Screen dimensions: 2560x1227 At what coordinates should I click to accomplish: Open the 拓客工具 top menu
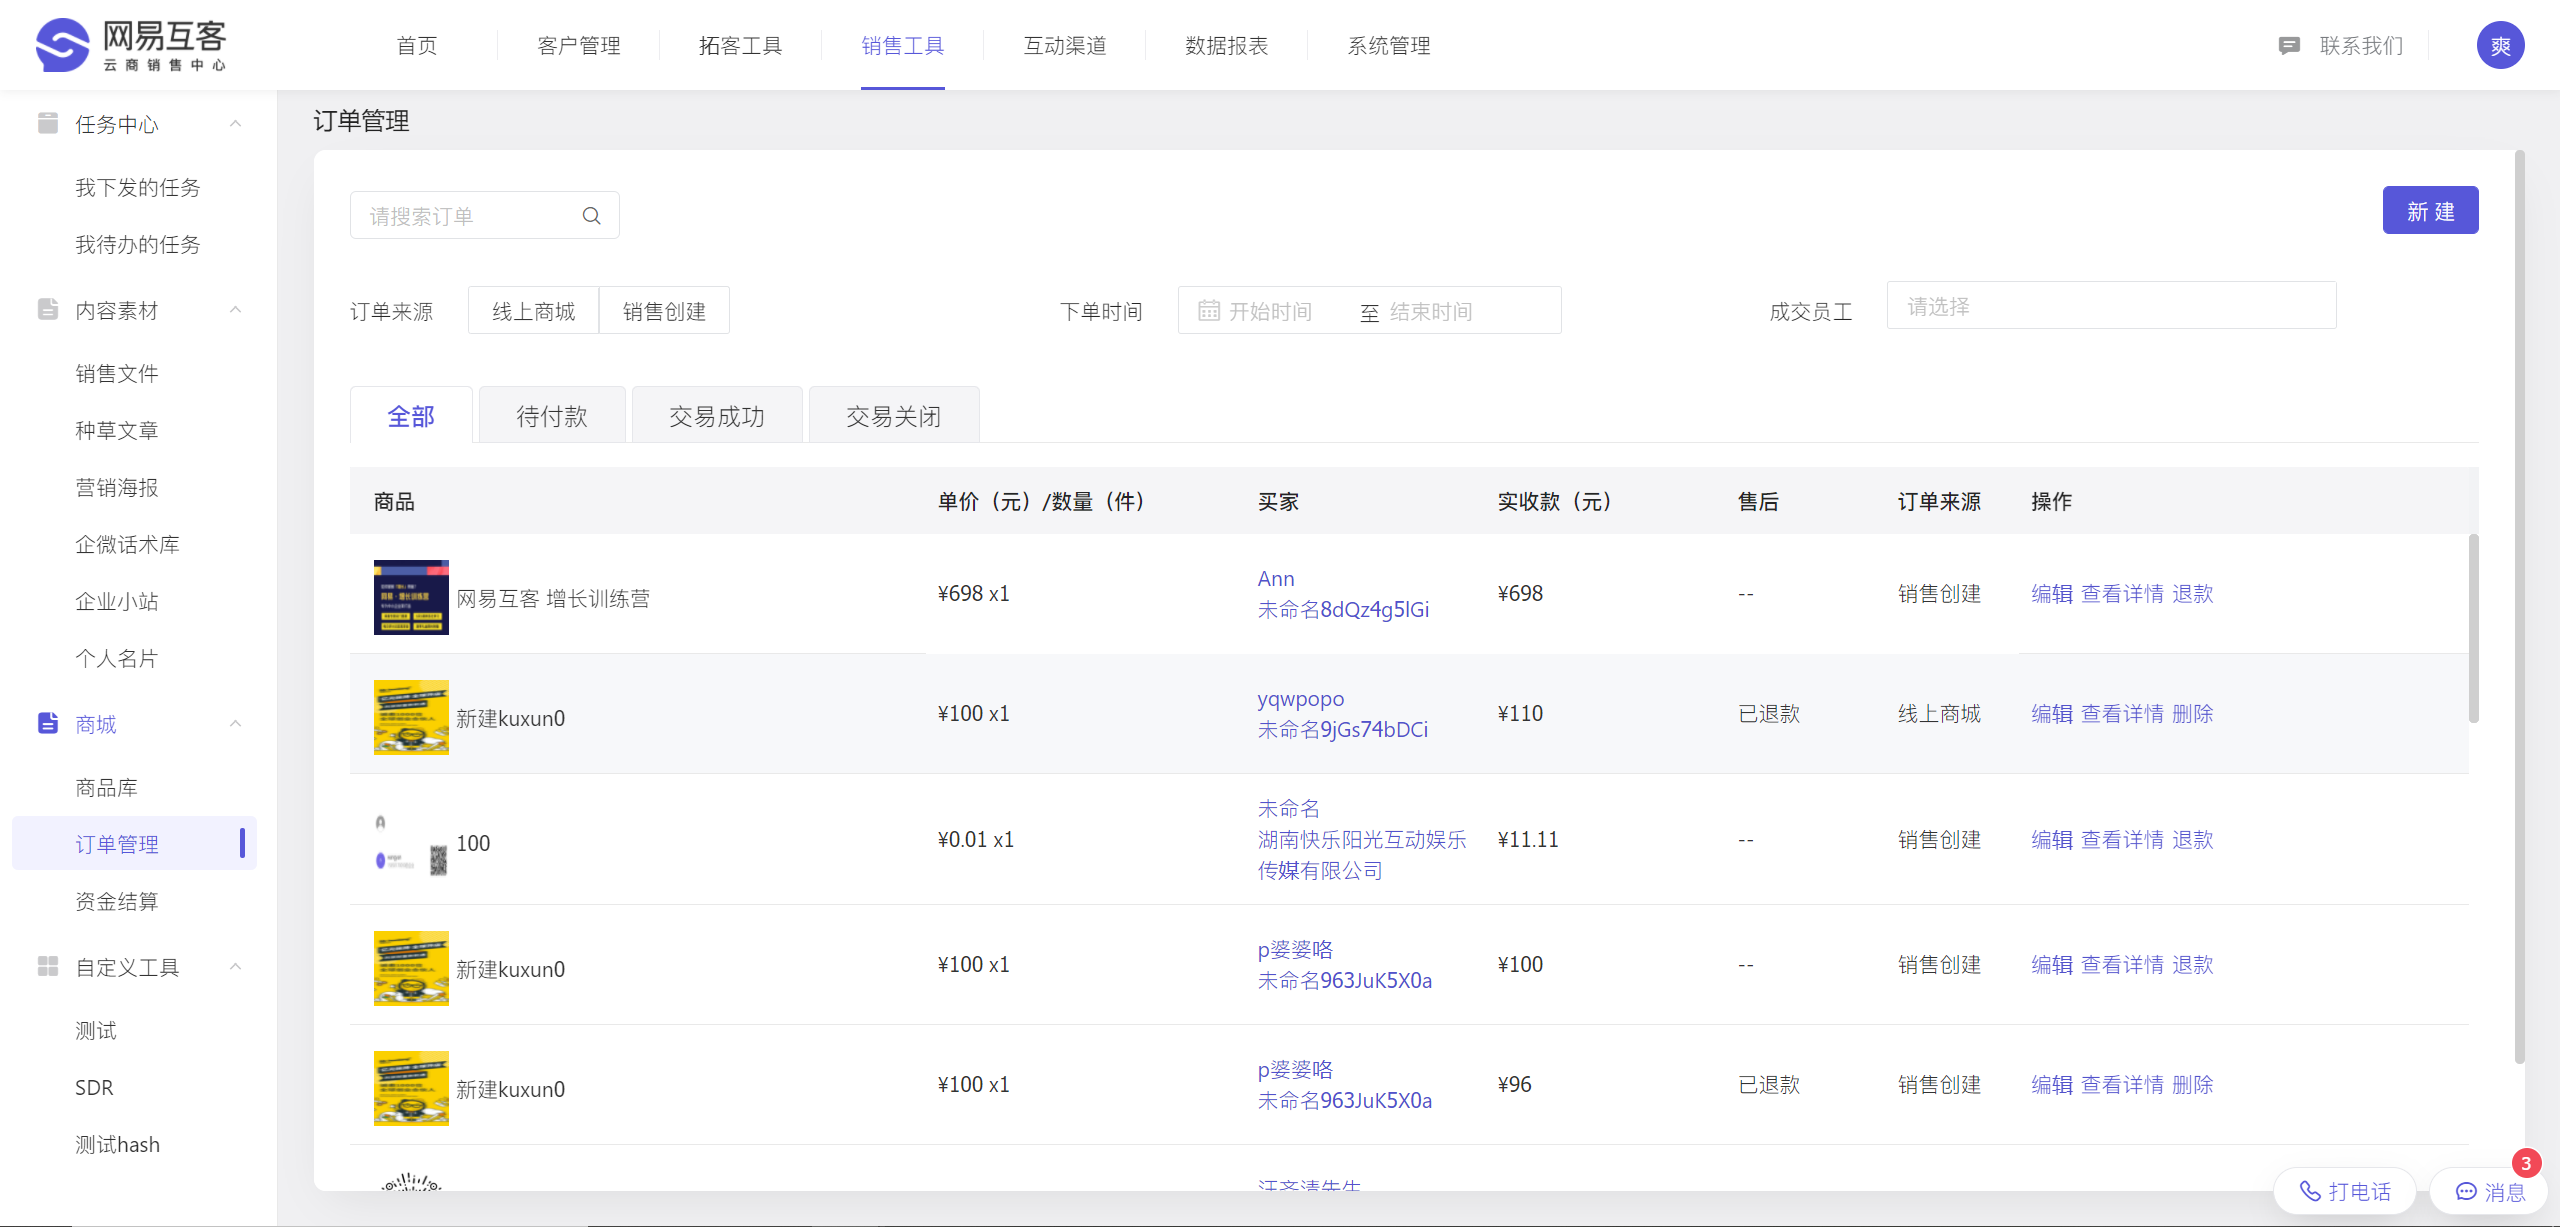pos(741,46)
